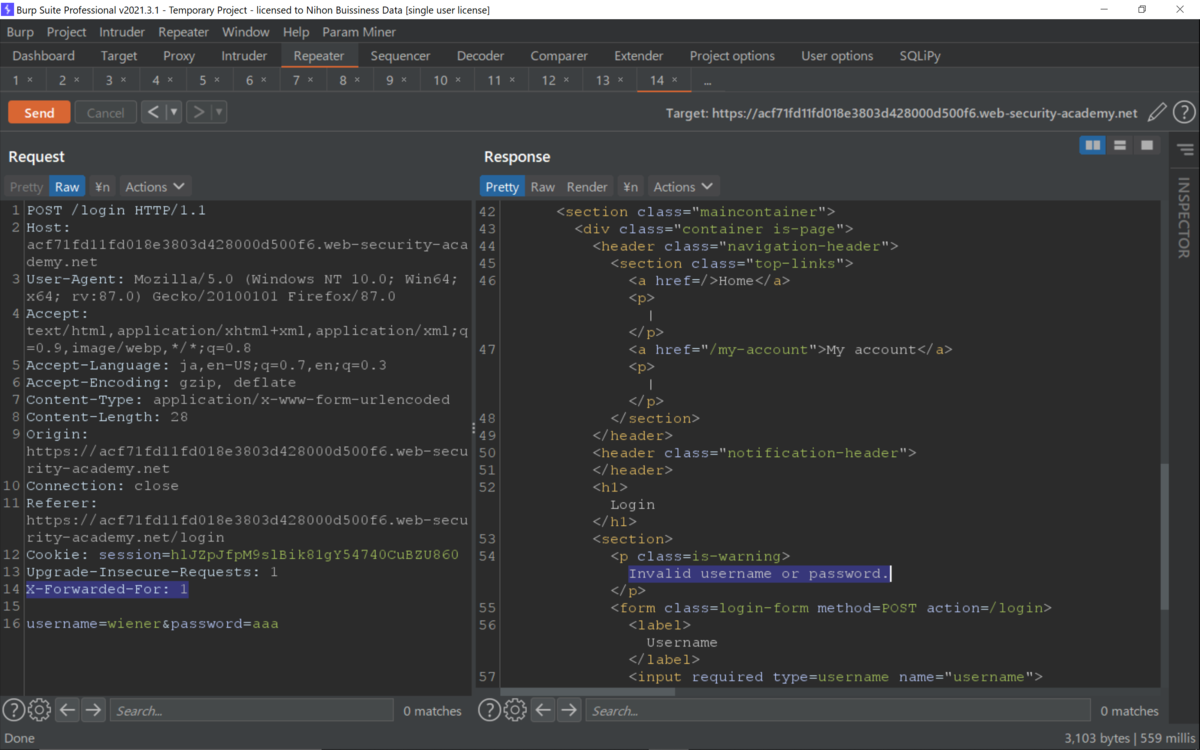Open the Response search help icon
The height and width of the screenshot is (750, 1200).
(x=489, y=710)
